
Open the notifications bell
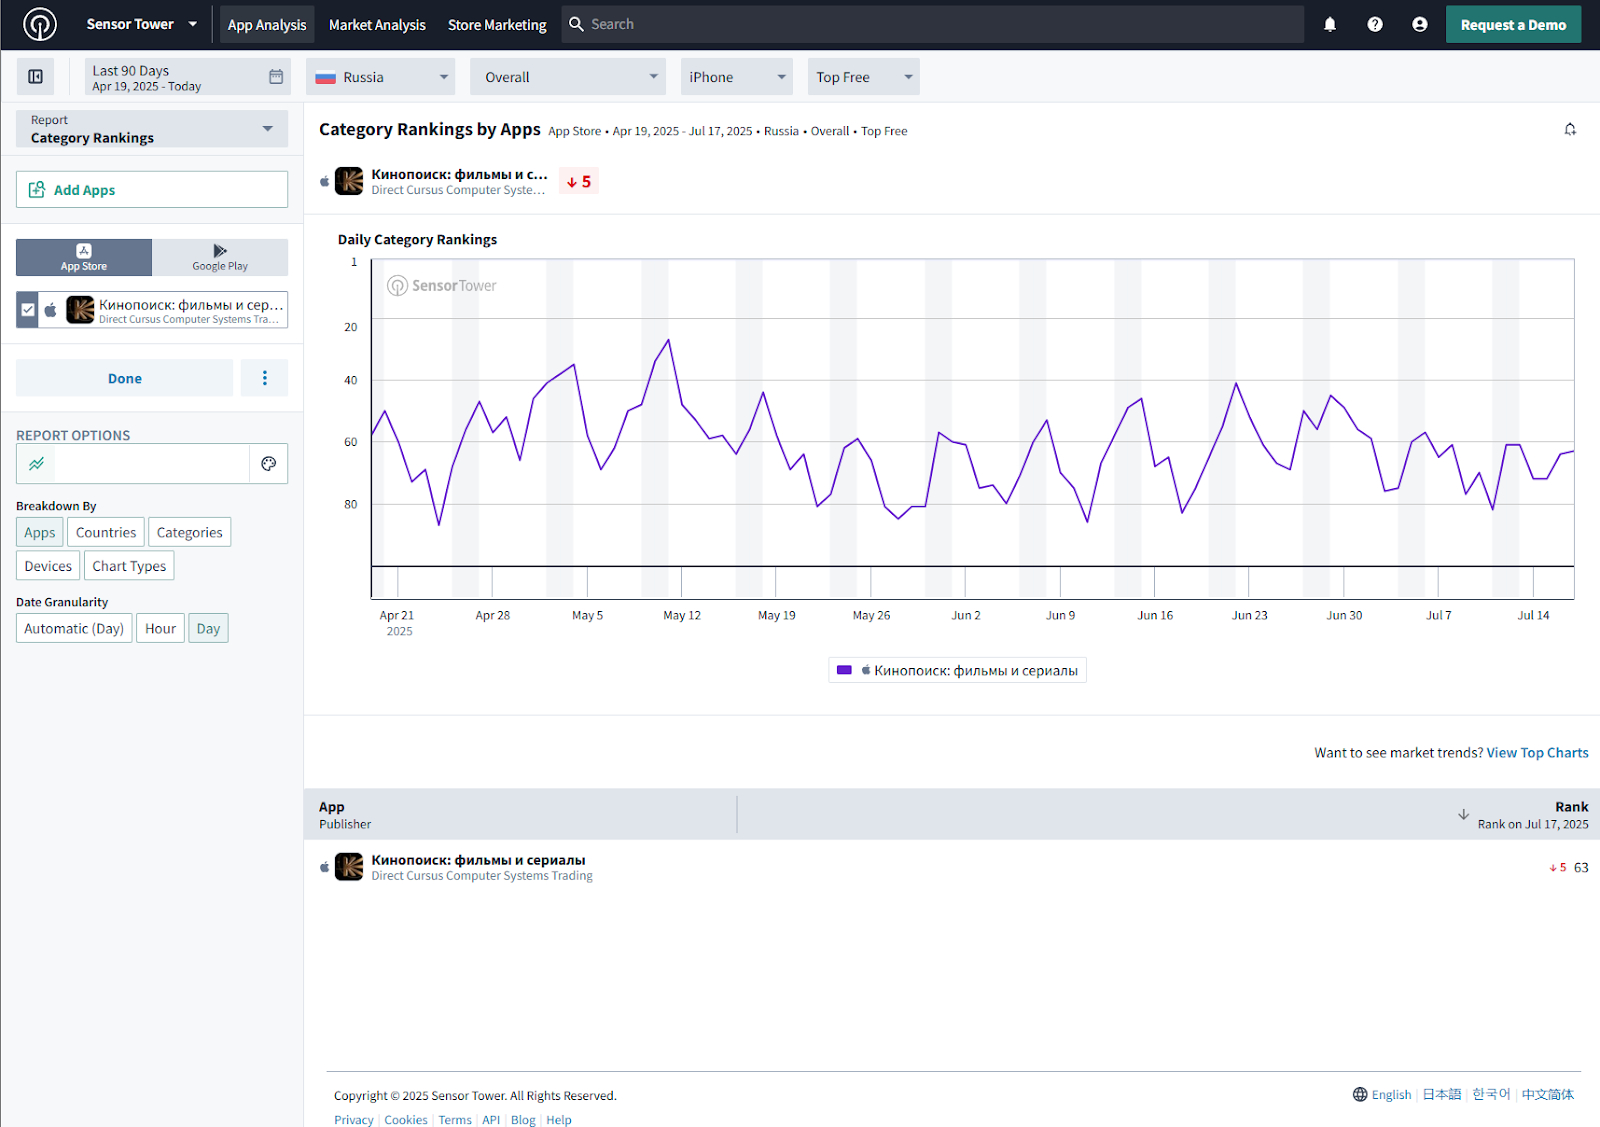coord(1330,25)
